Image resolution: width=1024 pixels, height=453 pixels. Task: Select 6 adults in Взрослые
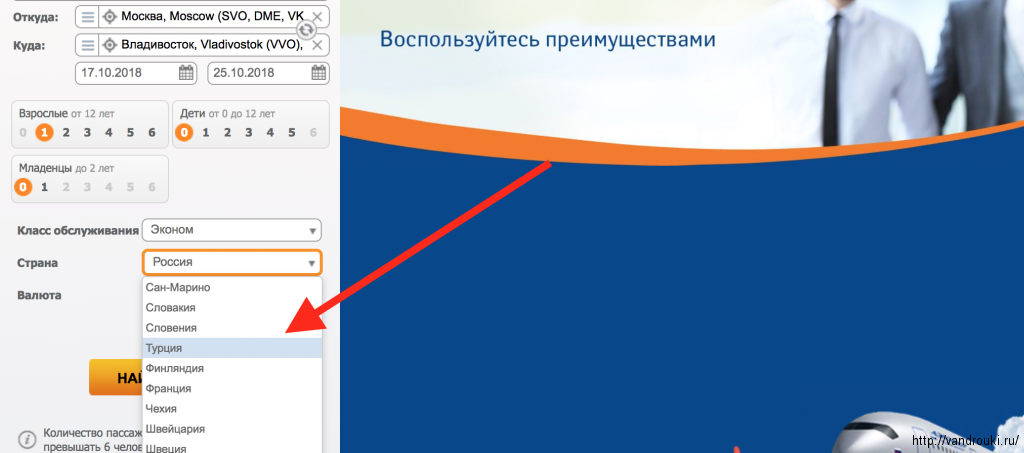(152, 133)
